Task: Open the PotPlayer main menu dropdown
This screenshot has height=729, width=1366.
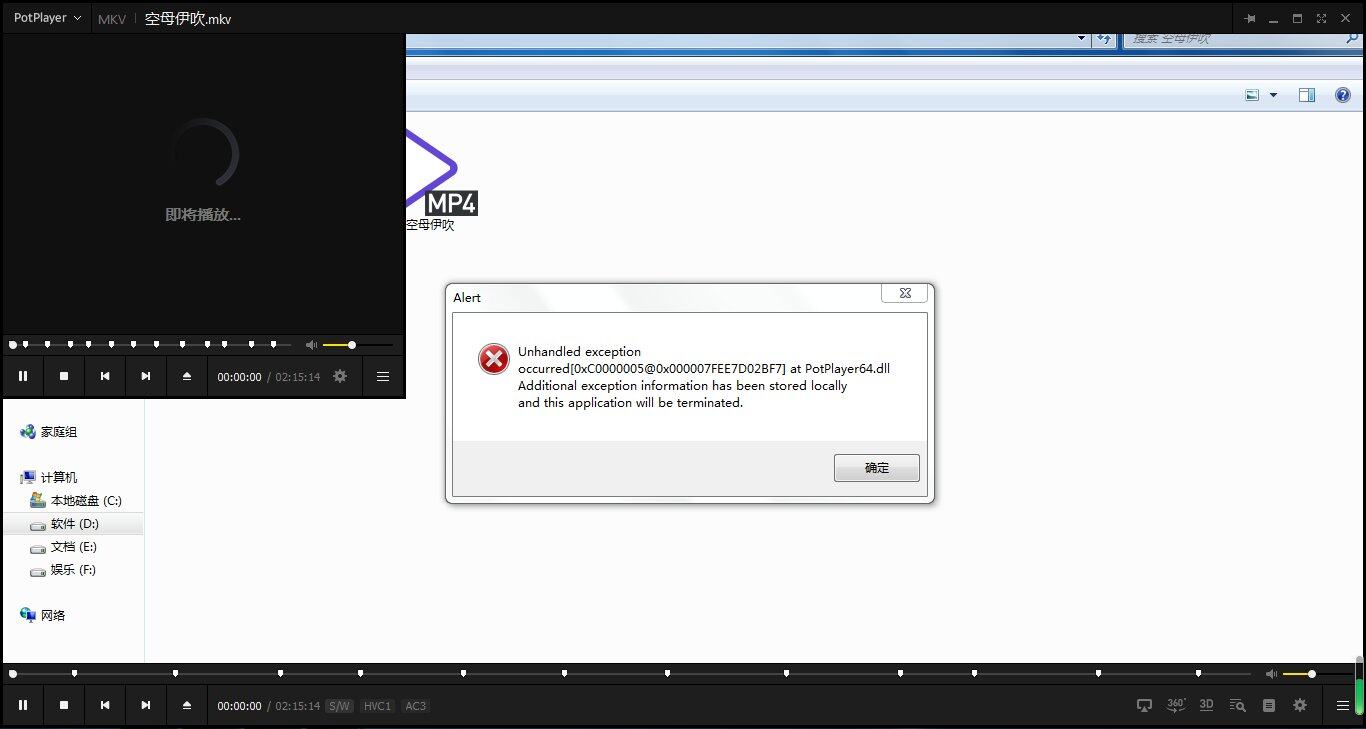Action: coord(47,18)
